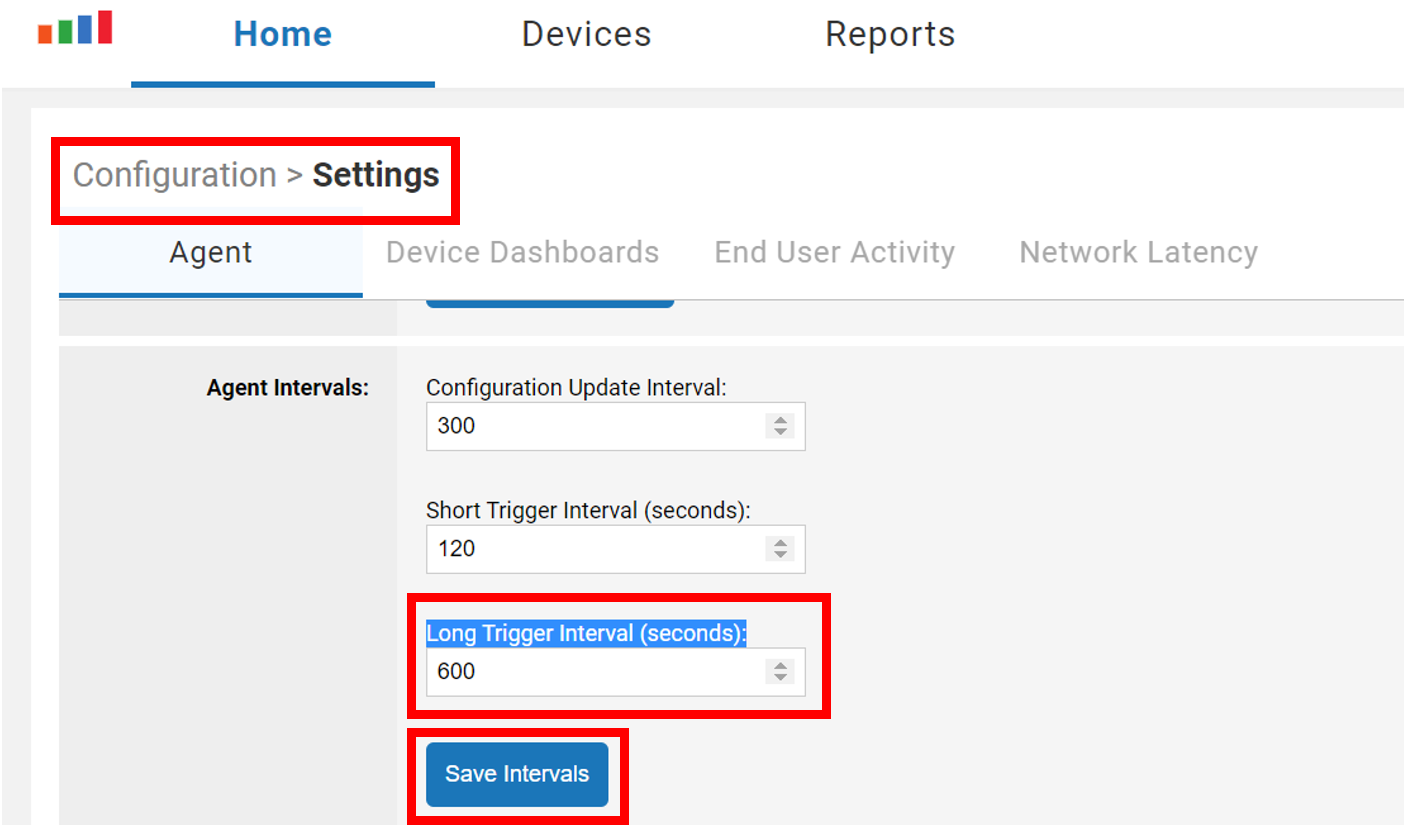Click the Configuration Update Interval field

point(615,426)
